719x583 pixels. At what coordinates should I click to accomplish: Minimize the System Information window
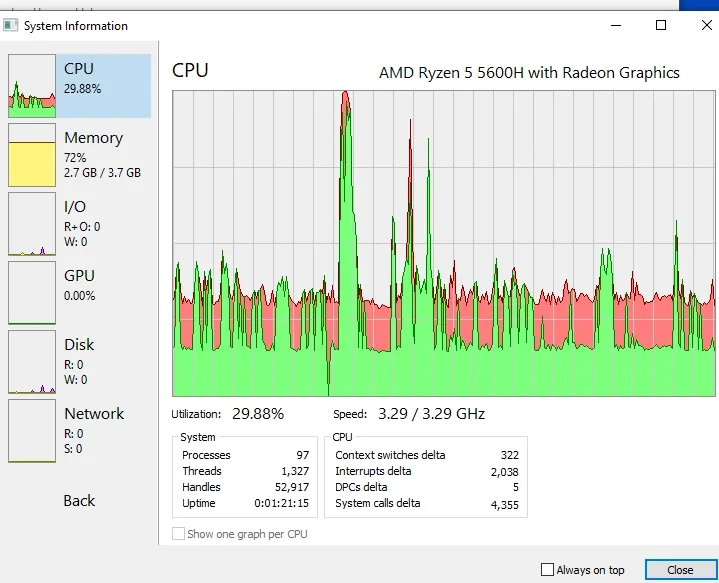coord(616,25)
